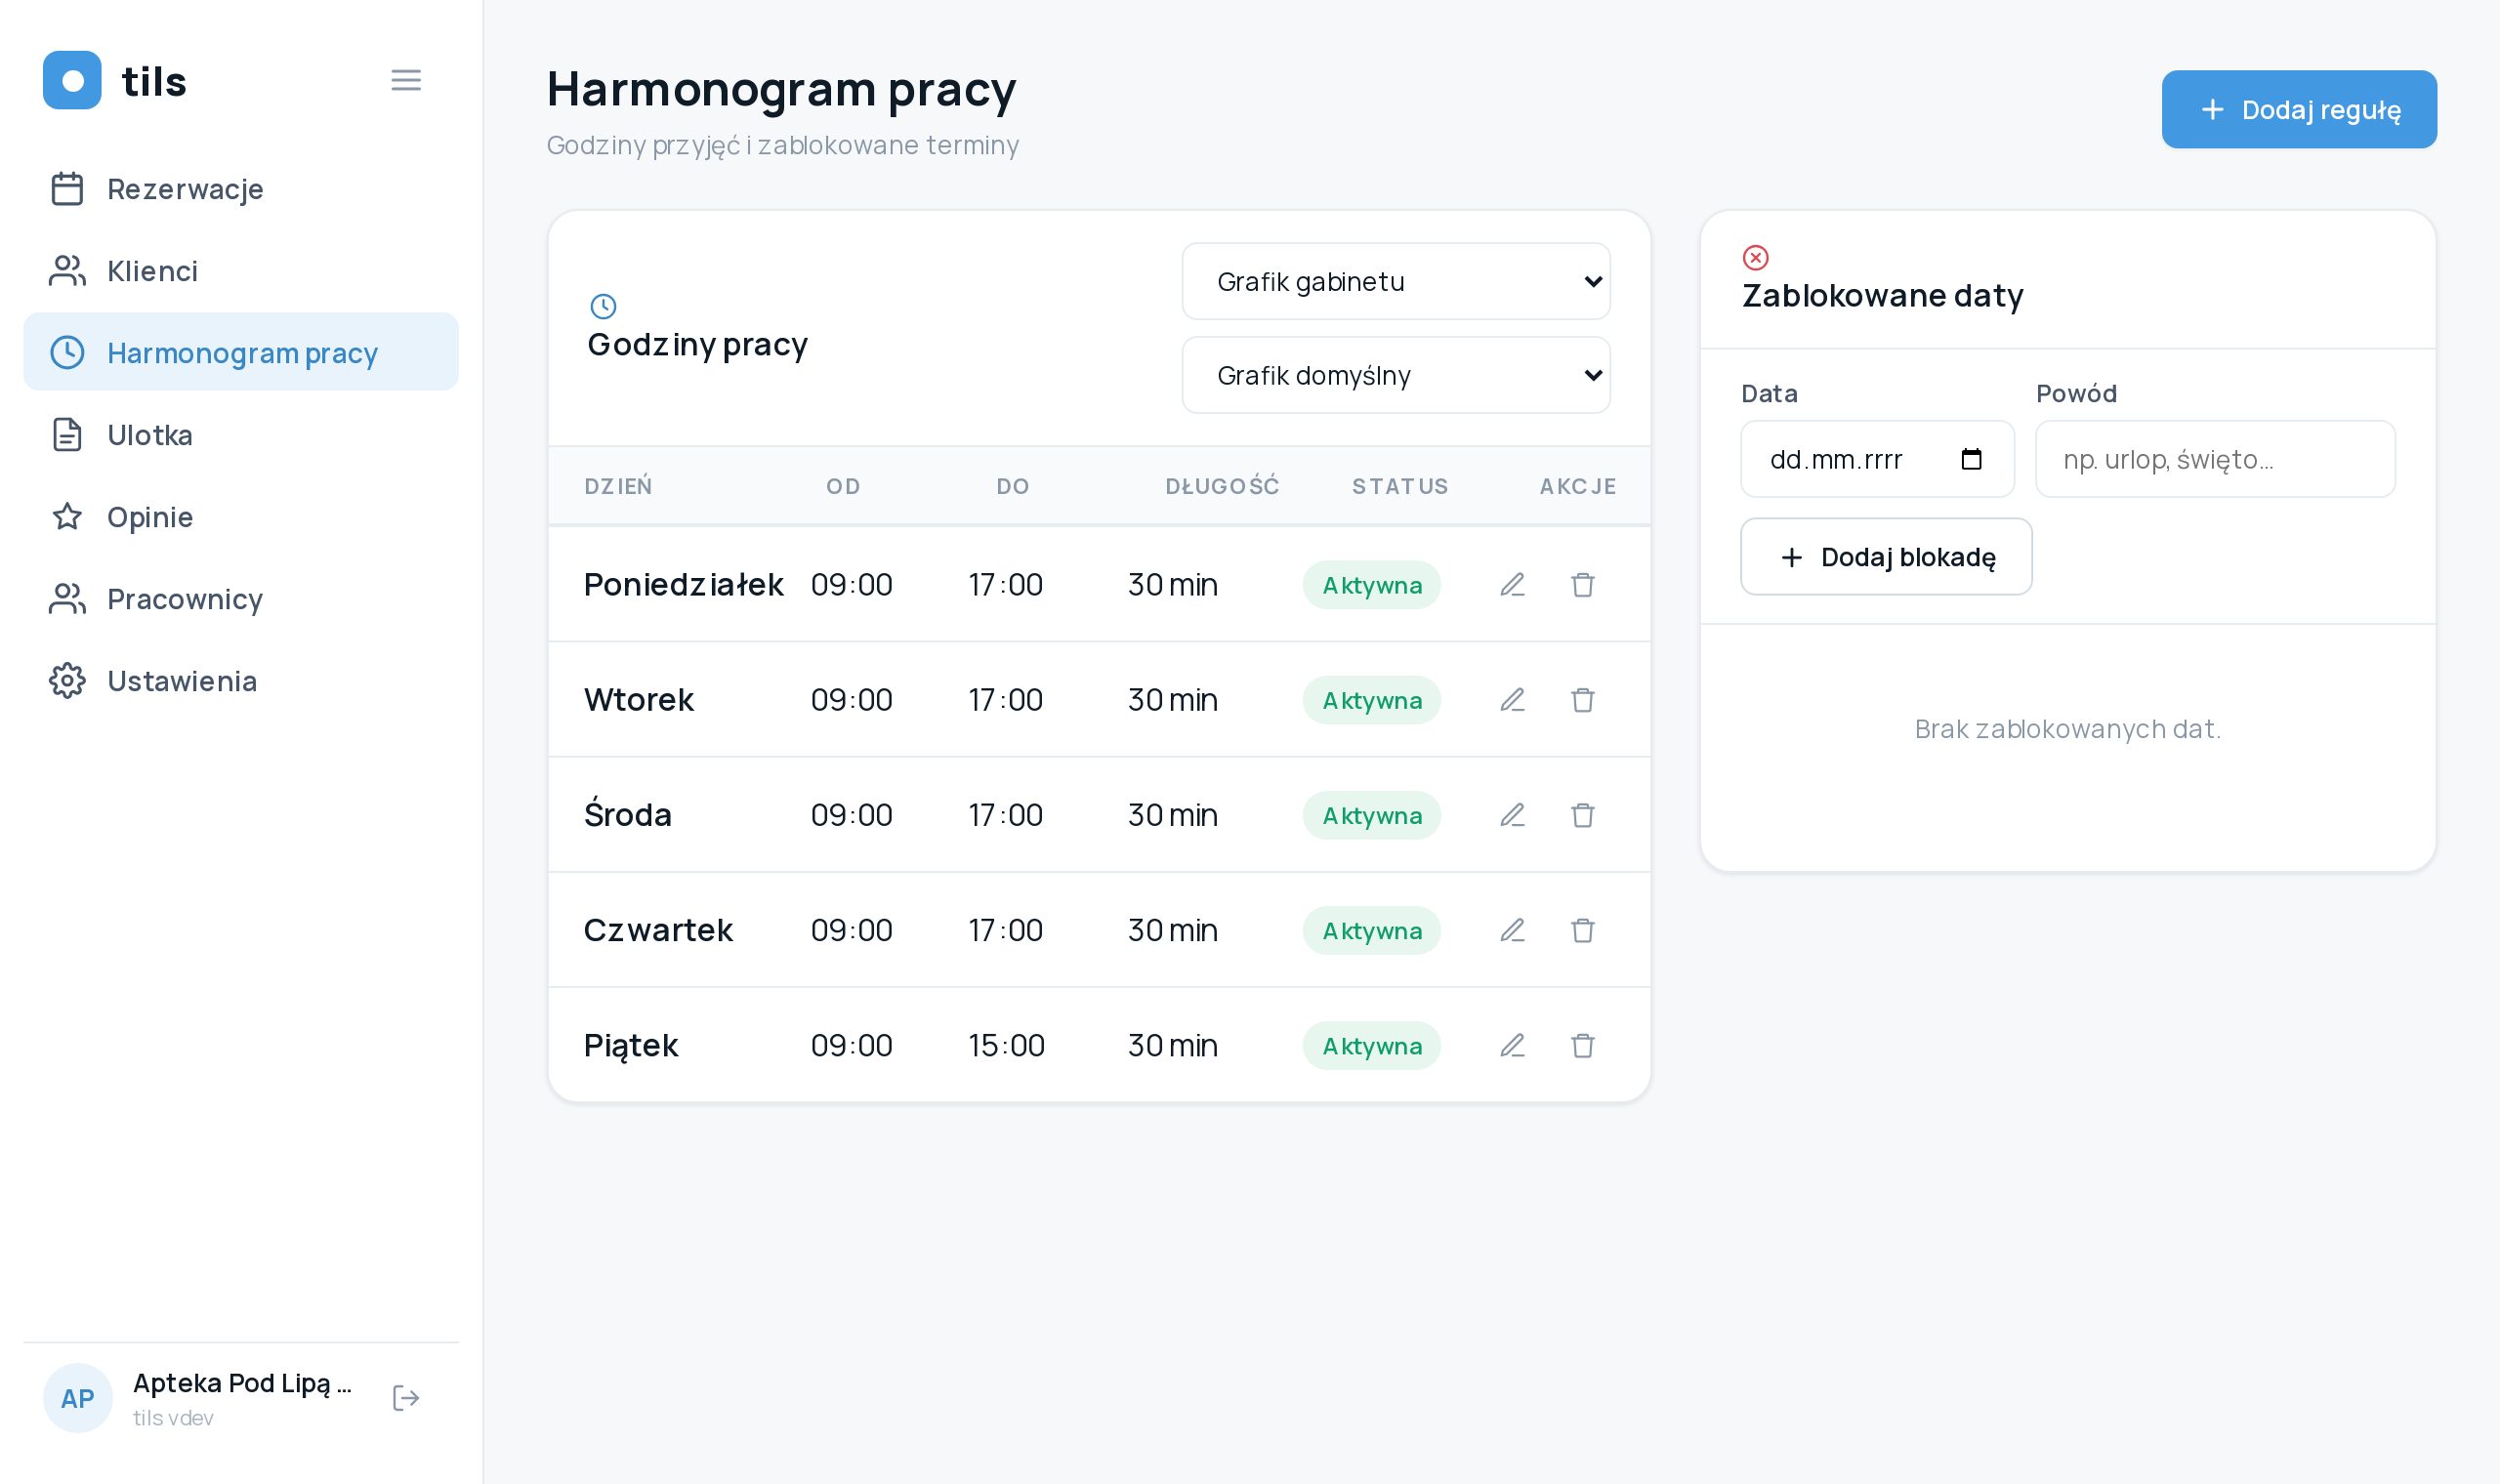
Task: Click the Aktywna badge for Wtorek
Action: 1371,700
